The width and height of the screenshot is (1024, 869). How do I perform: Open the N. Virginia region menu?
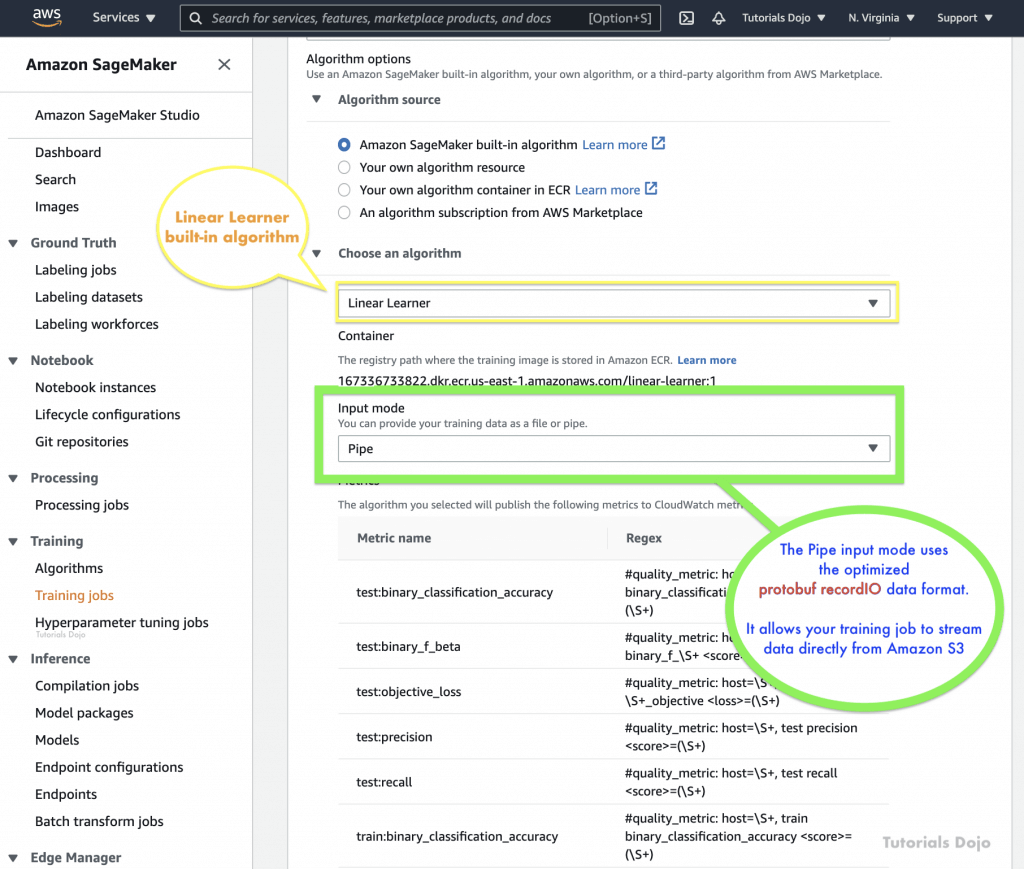[881, 18]
